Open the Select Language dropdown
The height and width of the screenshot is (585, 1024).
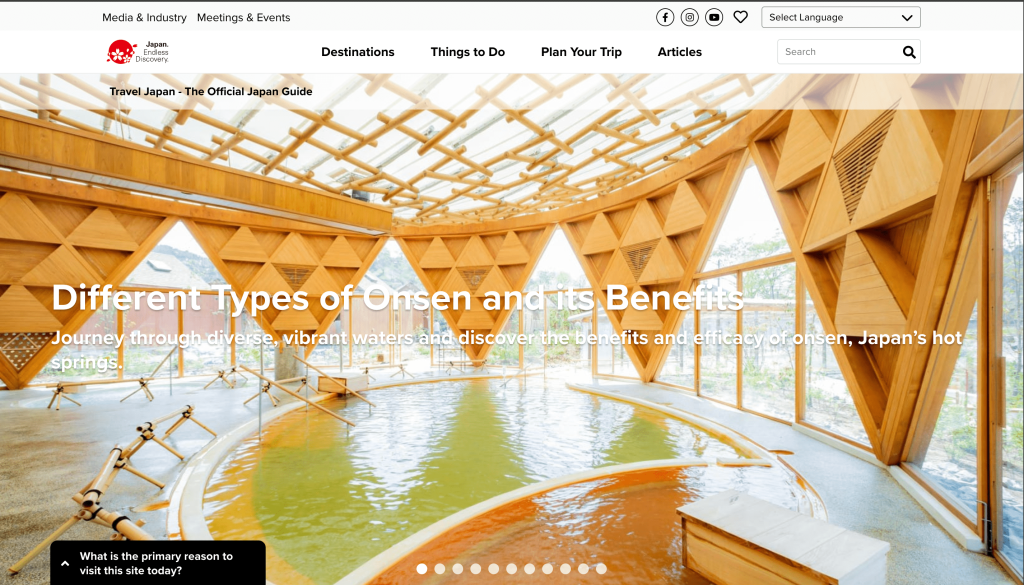point(840,18)
